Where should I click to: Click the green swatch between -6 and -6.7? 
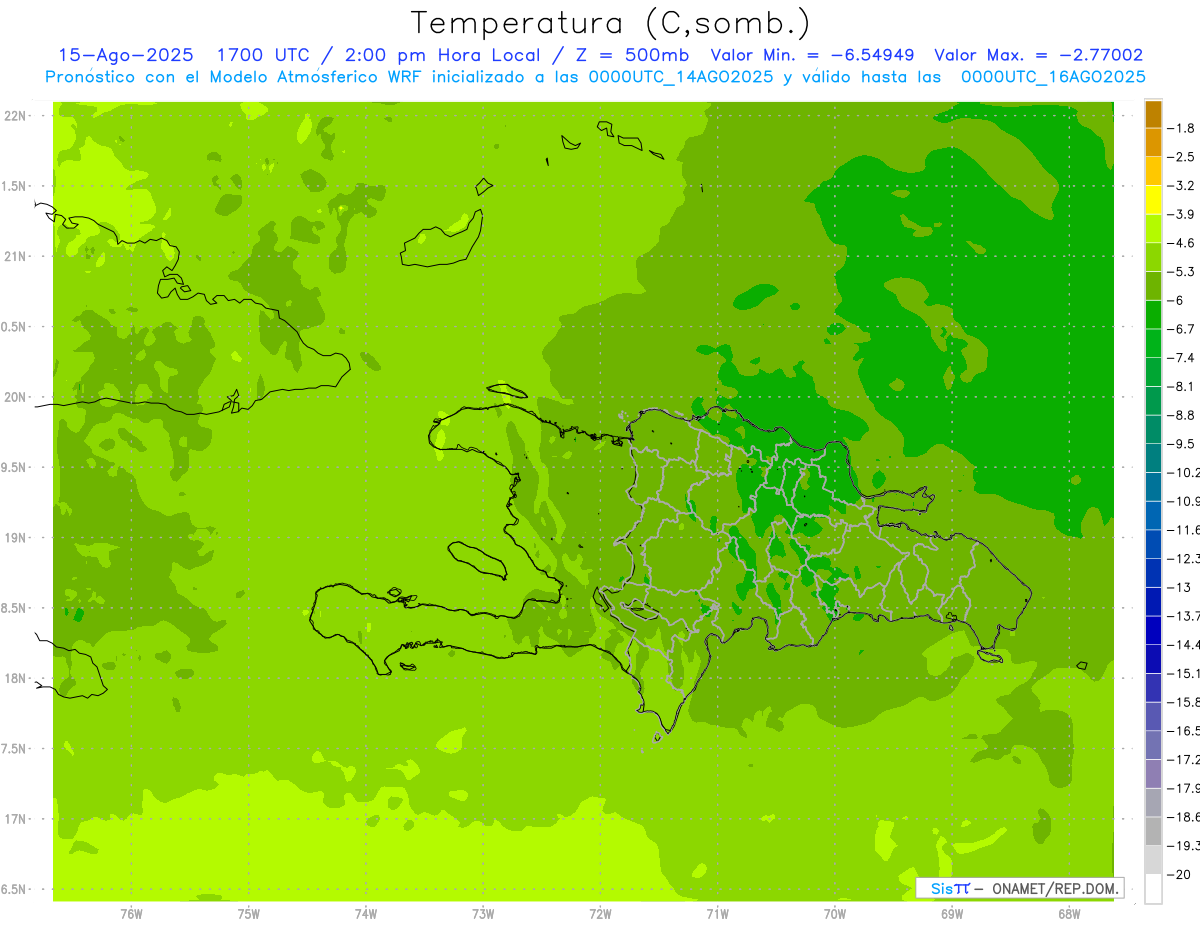[x=1153, y=314]
